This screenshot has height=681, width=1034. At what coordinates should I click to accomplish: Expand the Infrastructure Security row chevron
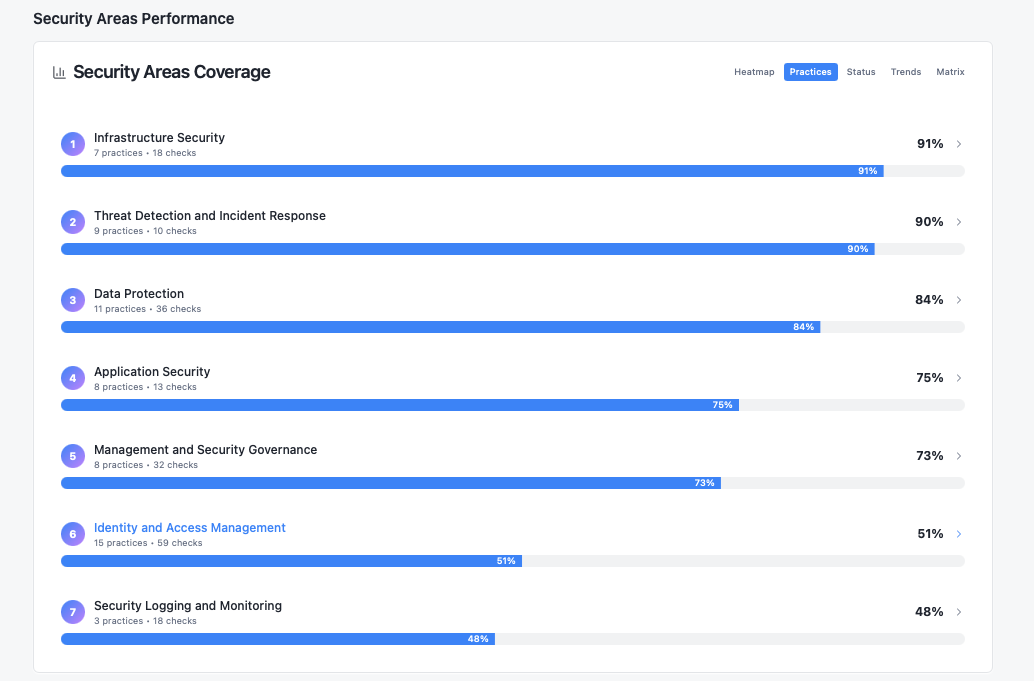[958, 143]
